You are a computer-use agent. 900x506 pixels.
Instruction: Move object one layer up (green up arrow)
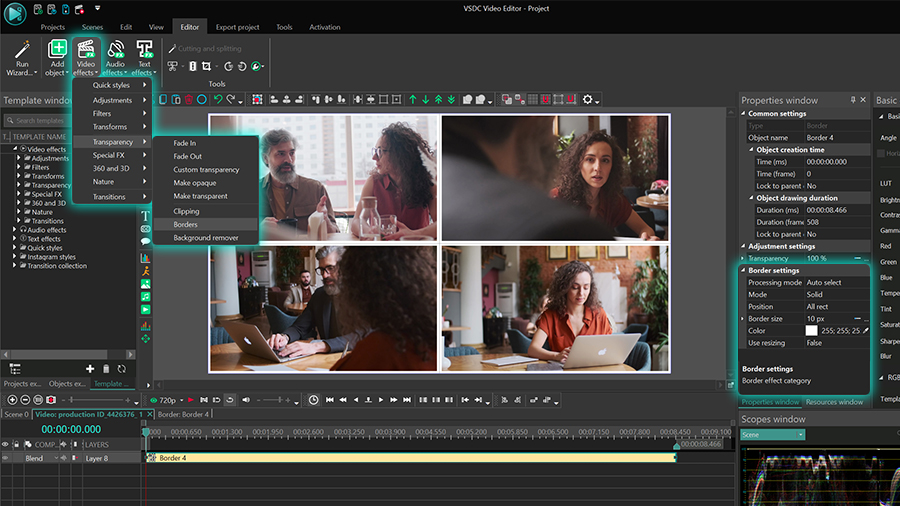[413, 99]
